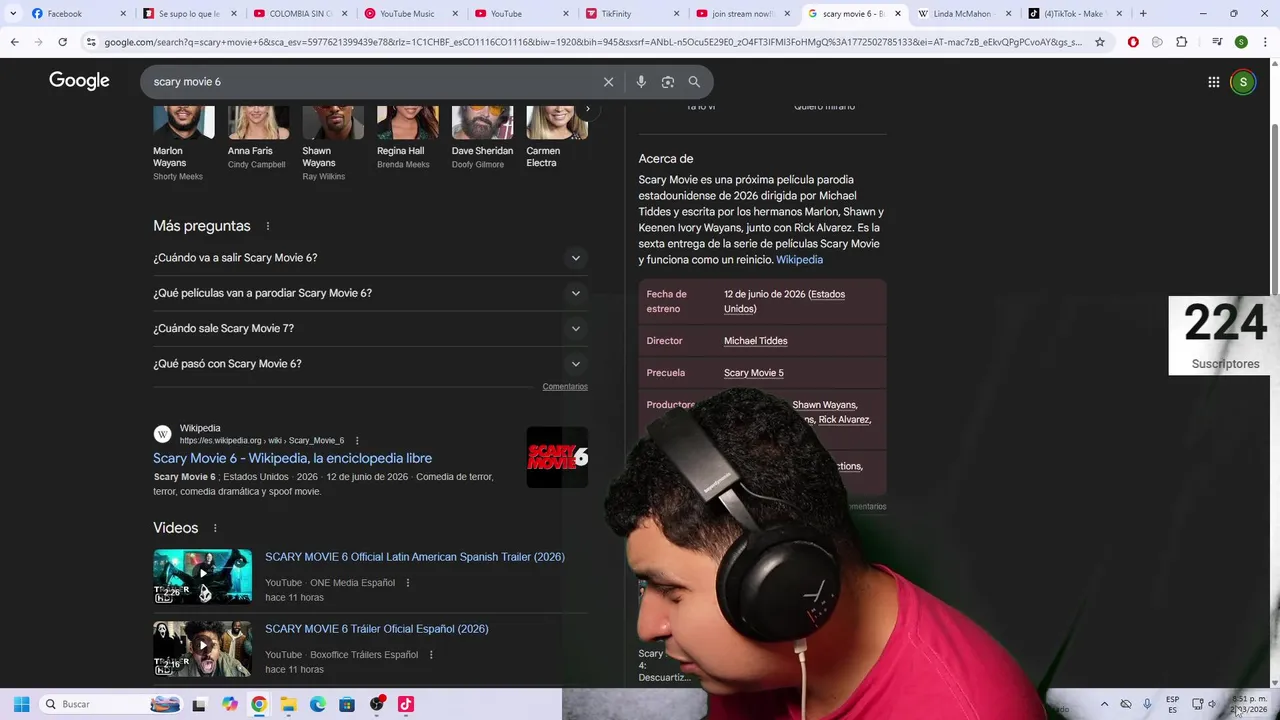Open Anna Faris cast card
This screenshot has height=720, width=1280.
pyautogui.click(x=257, y=139)
